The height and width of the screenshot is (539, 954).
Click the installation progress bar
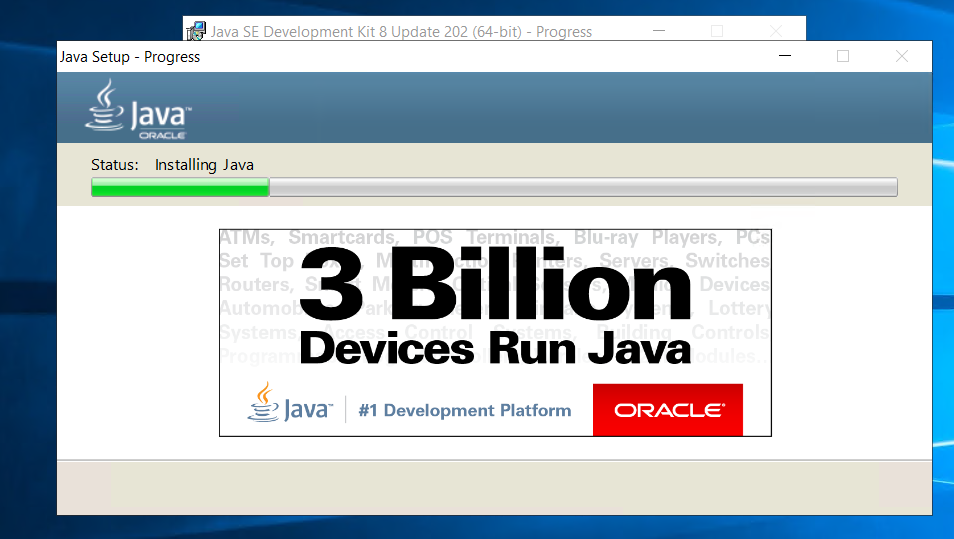(x=494, y=187)
